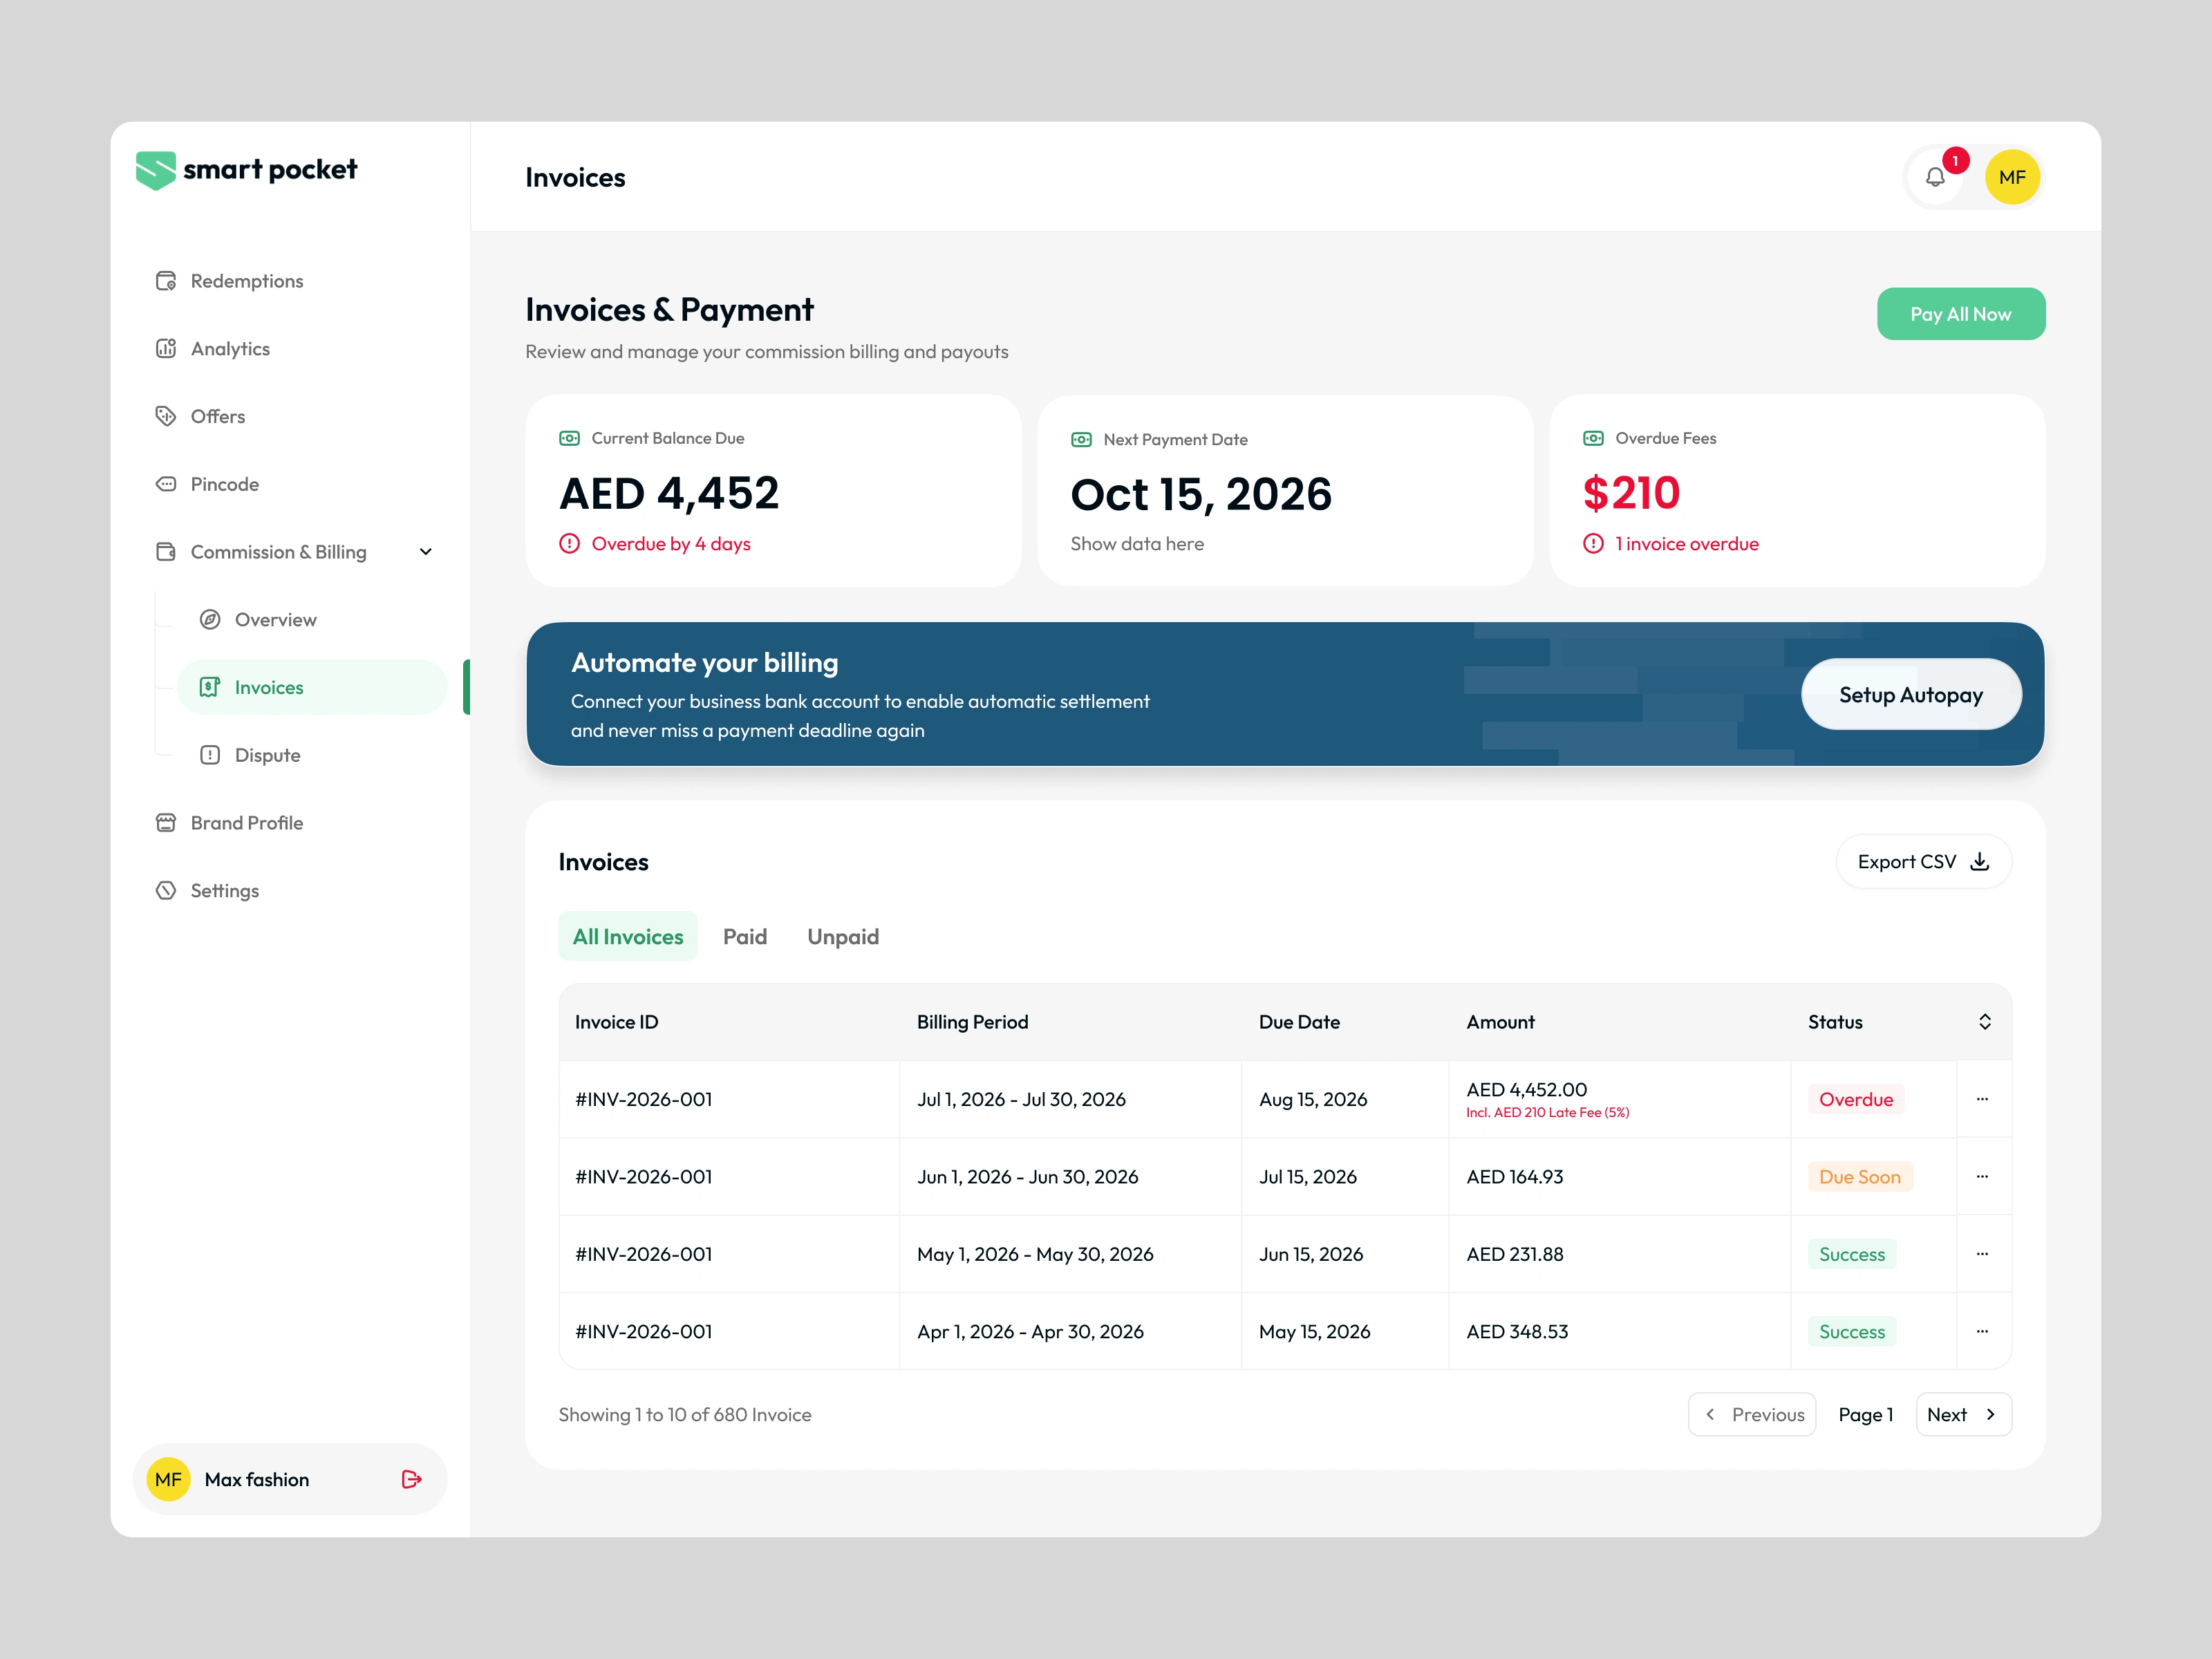The height and width of the screenshot is (1659, 2212).
Task: Click the Pincode sidebar icon
Action: point(166,484)
